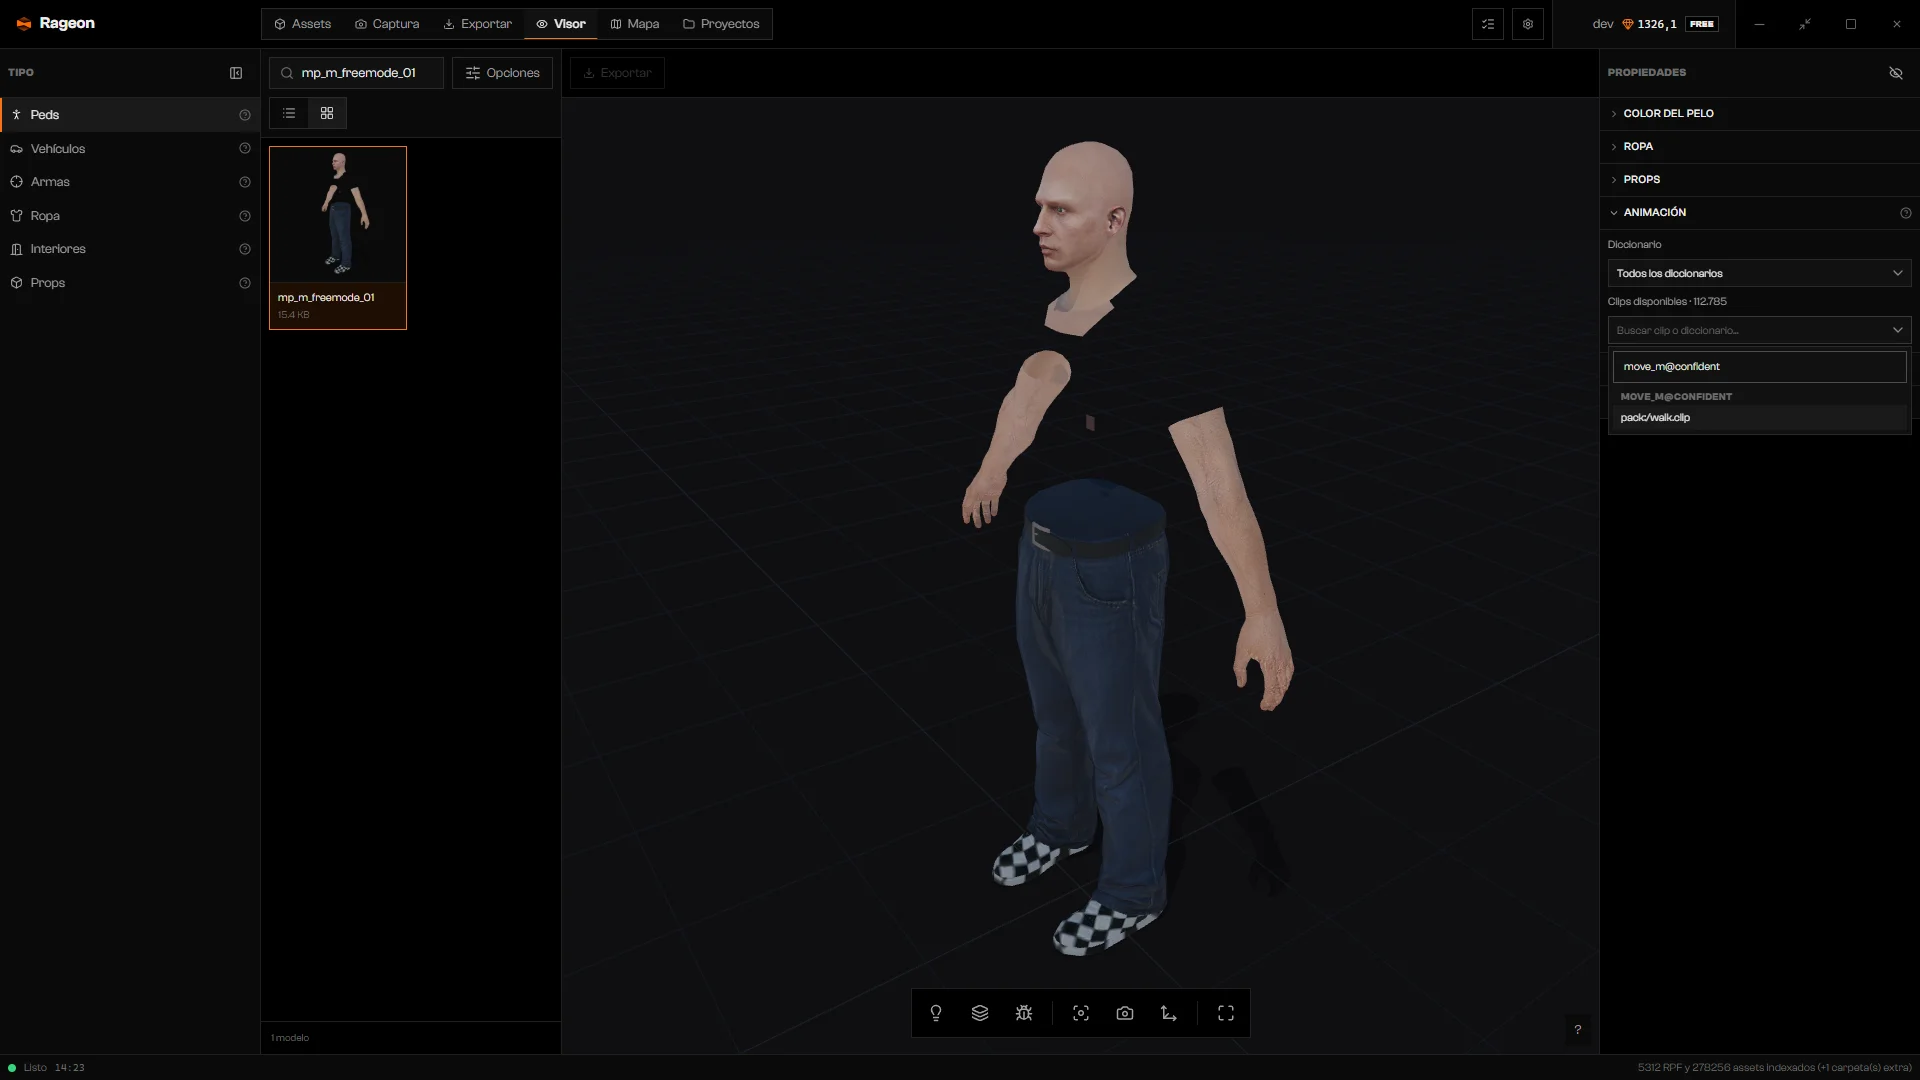Select the mp_m_freemode_01 model thumbnail
Screen dimensions: 1920x1080
[x=338, y=238]
